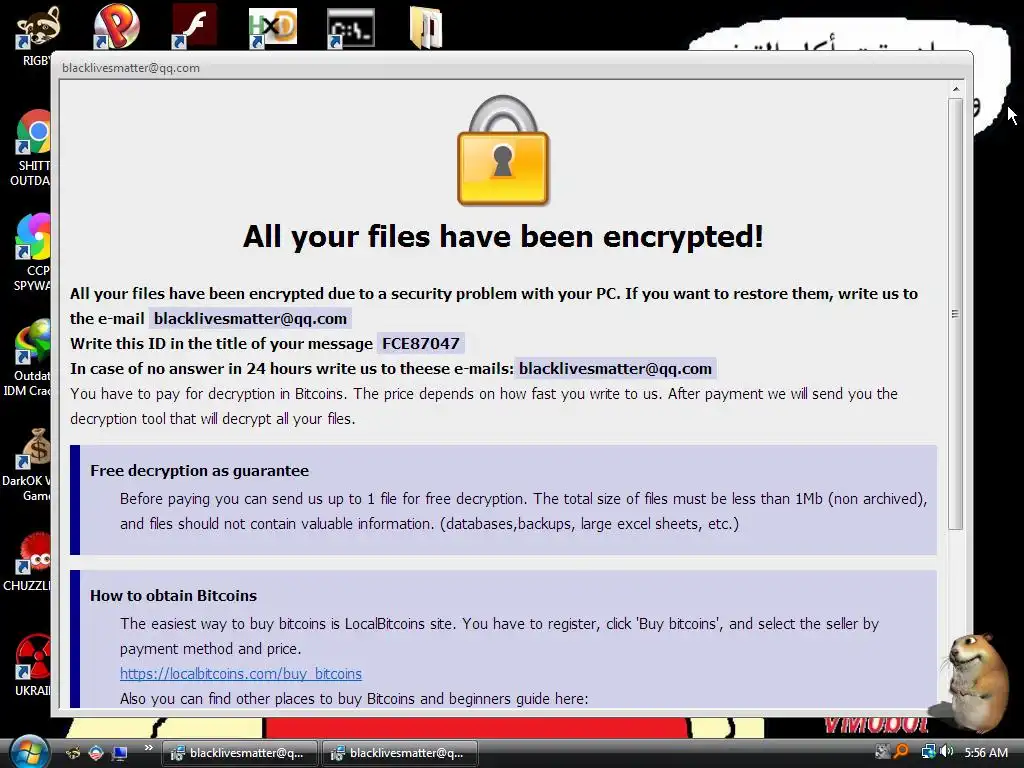The width and height of the screenshot is (1024, 768).
Task: Switch to first blacklivesmatter taskbar window
Action: pos(239,753)
